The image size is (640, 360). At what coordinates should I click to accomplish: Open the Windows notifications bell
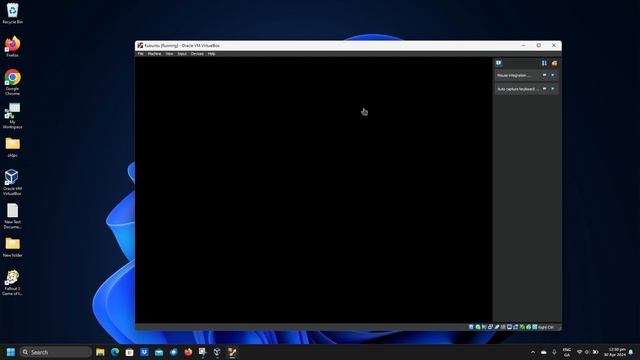point(631,352)
